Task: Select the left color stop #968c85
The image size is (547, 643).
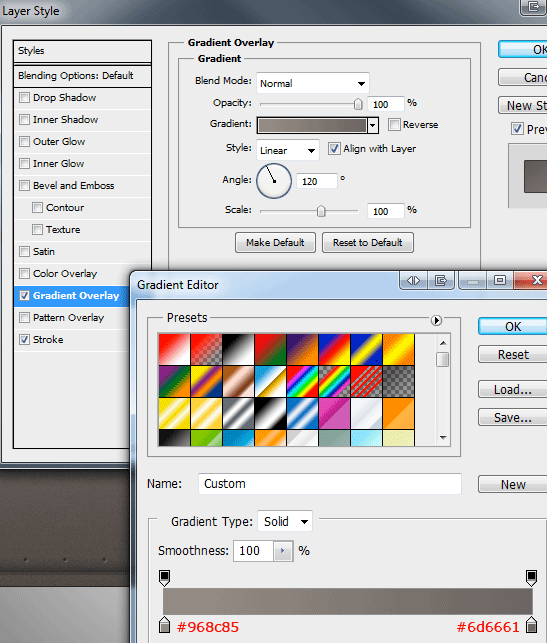Action: (x=164, y=625)
